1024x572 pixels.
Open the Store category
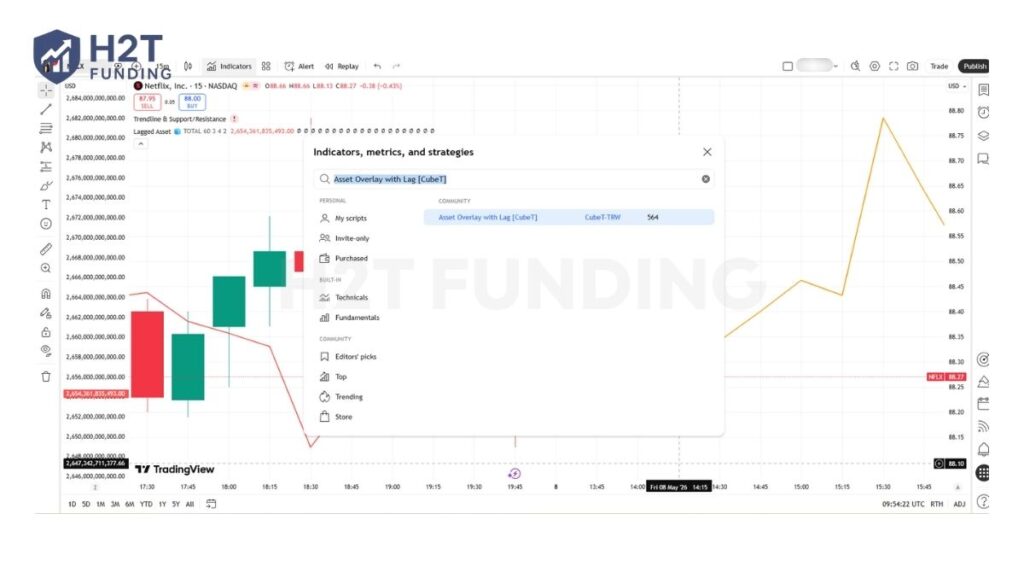(336, 417)
